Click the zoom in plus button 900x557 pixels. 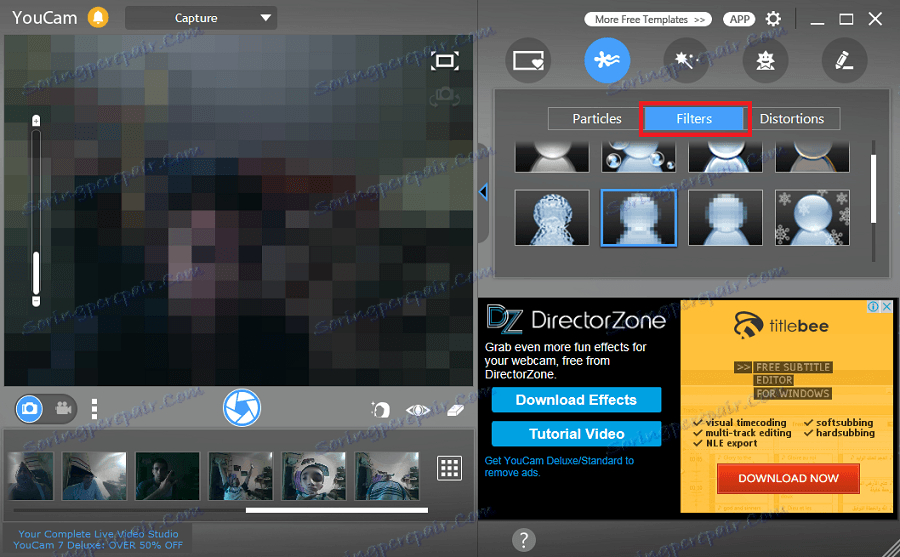point(36,121)
